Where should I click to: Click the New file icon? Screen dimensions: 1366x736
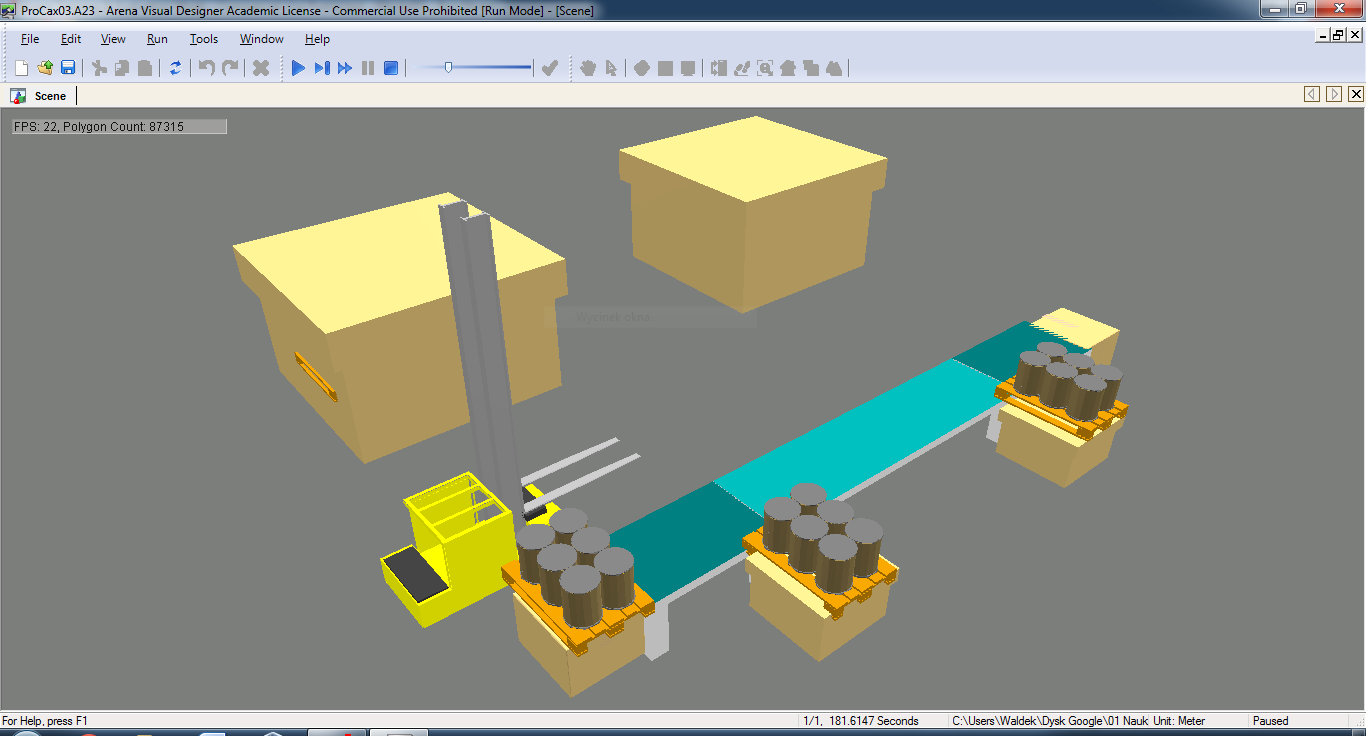tap(22, 68)
